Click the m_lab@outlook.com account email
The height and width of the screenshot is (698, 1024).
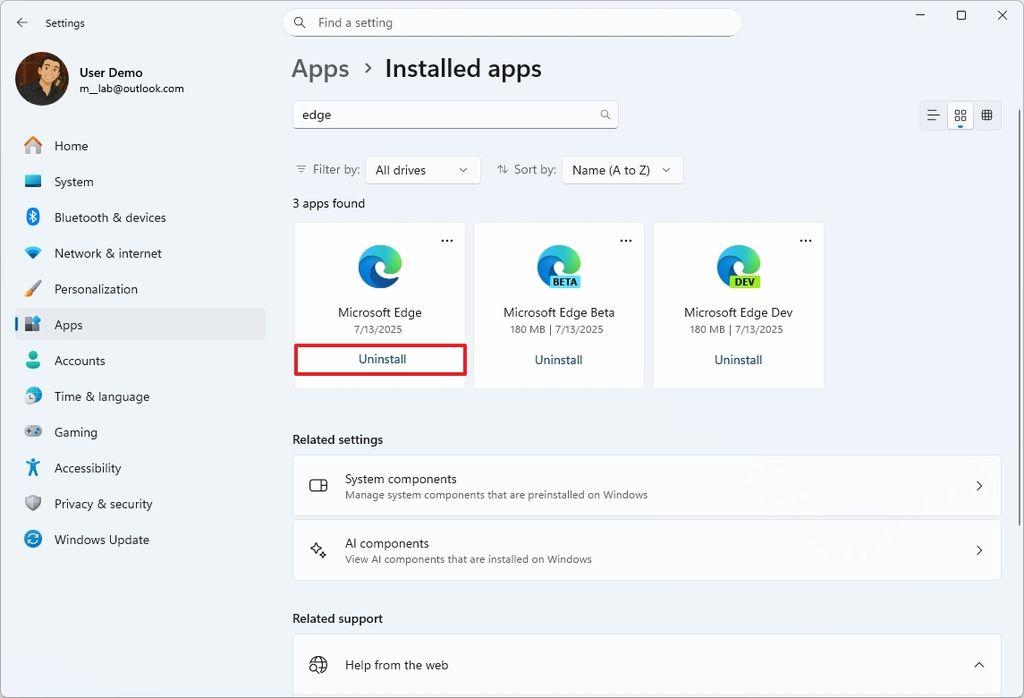(x=132, y=89)
